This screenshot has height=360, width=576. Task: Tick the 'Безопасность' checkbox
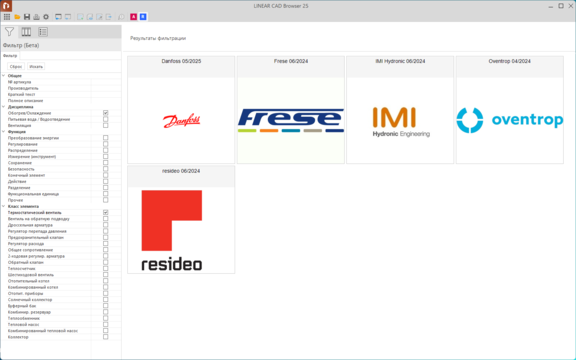(106, 169)
